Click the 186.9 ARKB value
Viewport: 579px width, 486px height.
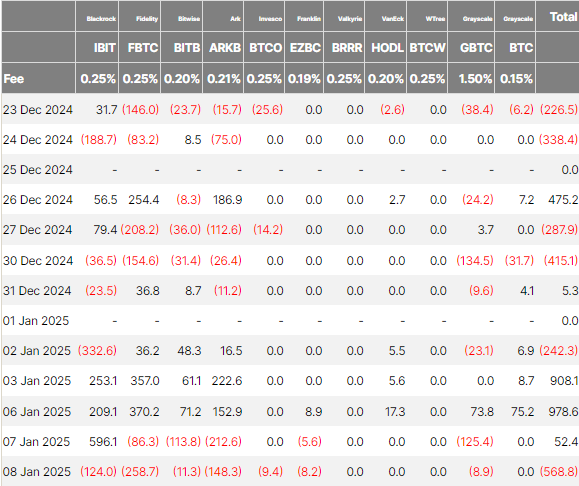(x=227, y=199)
